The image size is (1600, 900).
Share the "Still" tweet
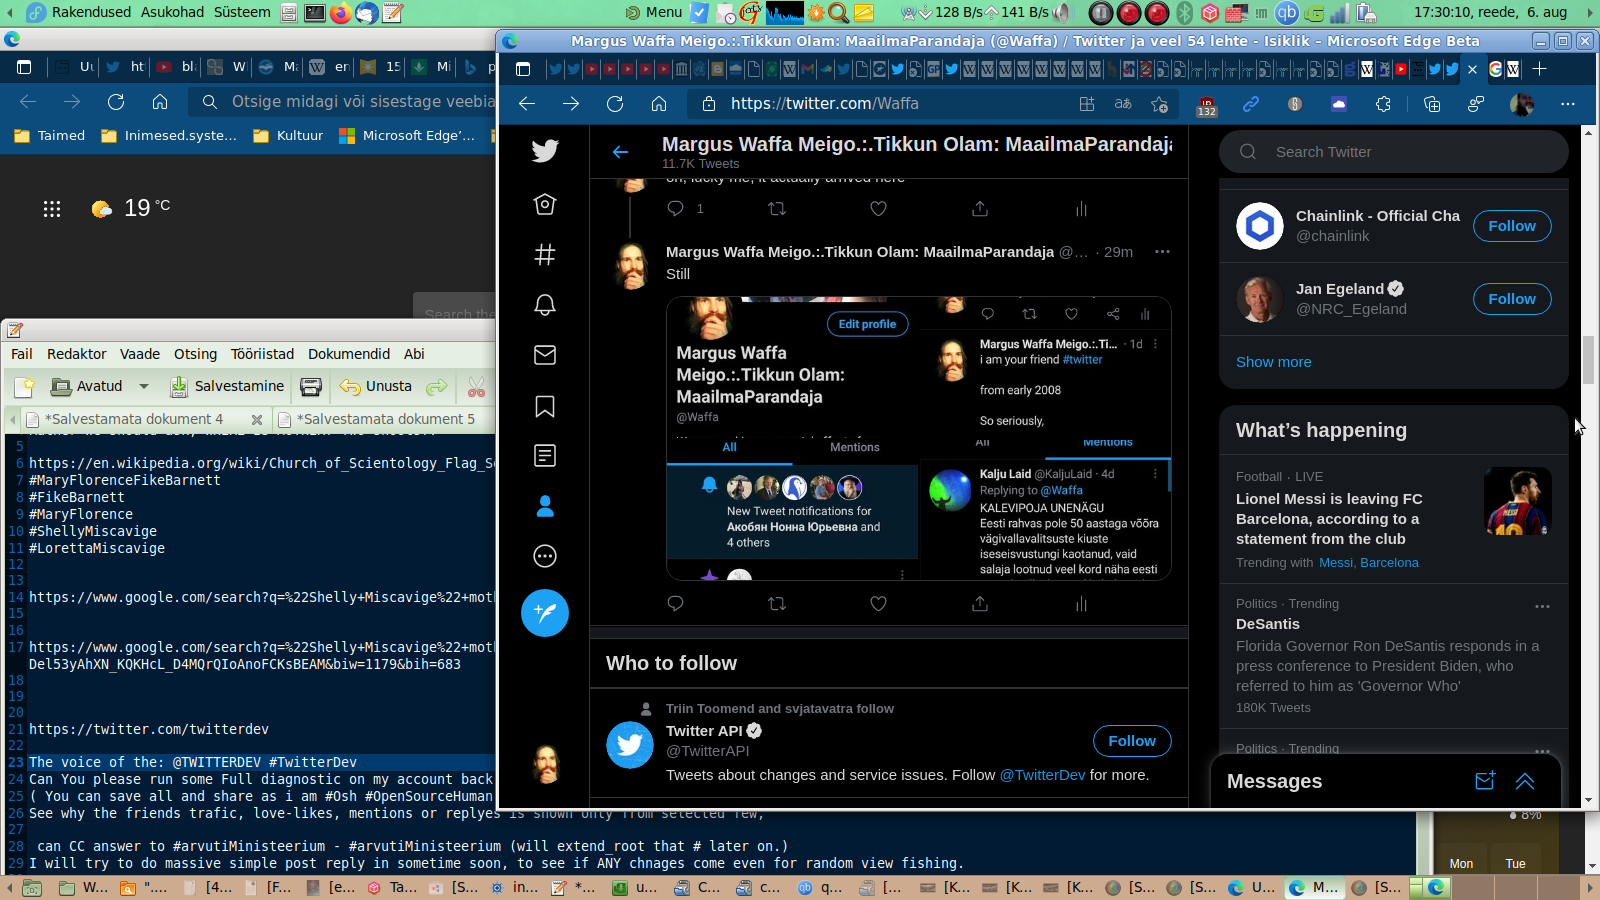980,604
